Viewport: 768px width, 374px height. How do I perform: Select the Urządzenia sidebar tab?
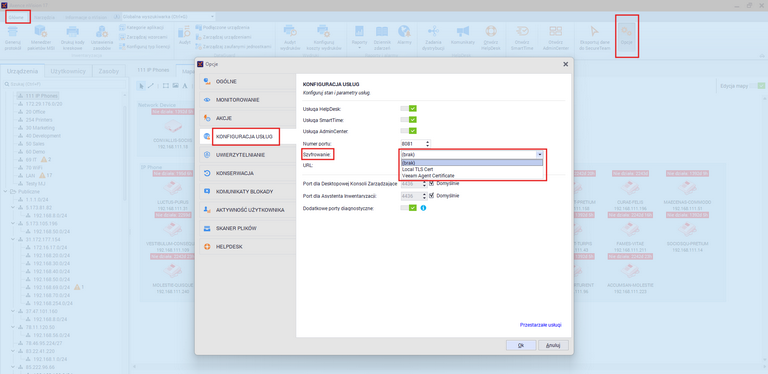(x=23, y=71)
